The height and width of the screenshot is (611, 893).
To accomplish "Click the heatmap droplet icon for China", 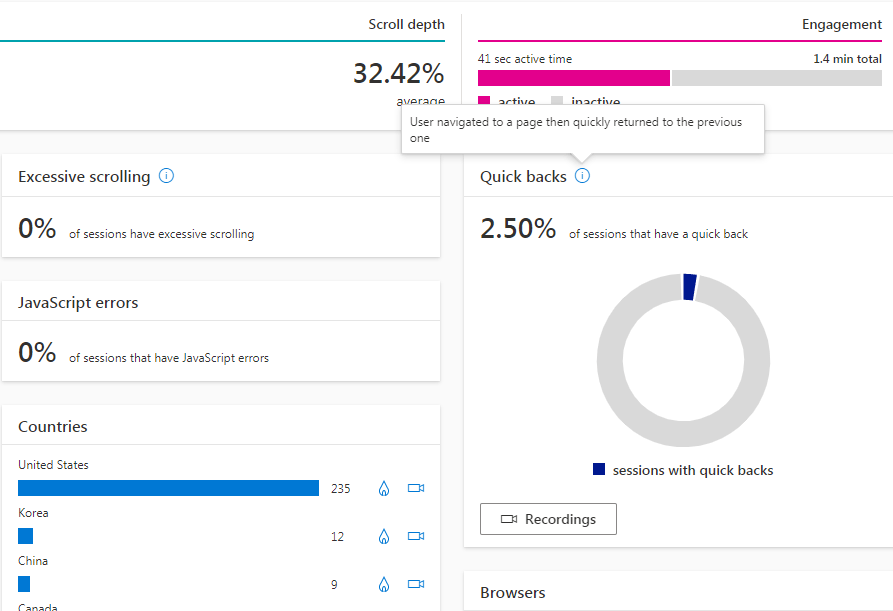I will tap(383, 584).
